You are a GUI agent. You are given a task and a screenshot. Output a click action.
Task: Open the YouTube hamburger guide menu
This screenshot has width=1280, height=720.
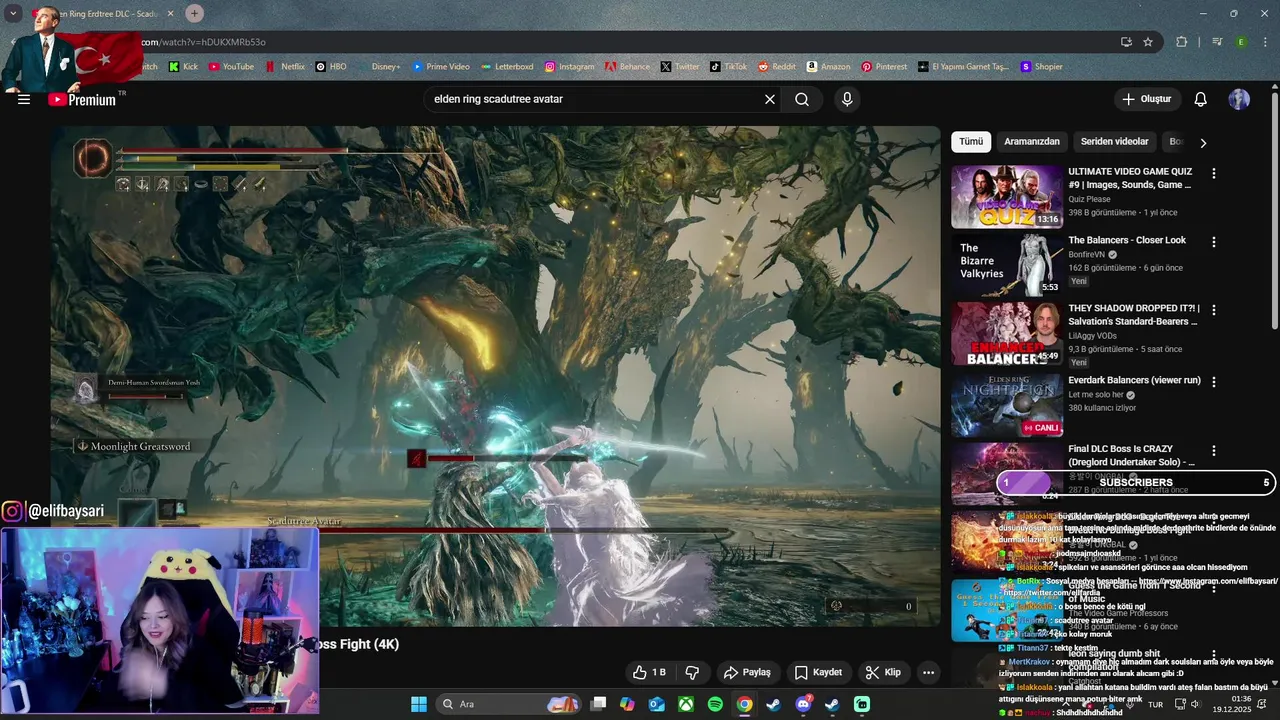tap(24, 100)
